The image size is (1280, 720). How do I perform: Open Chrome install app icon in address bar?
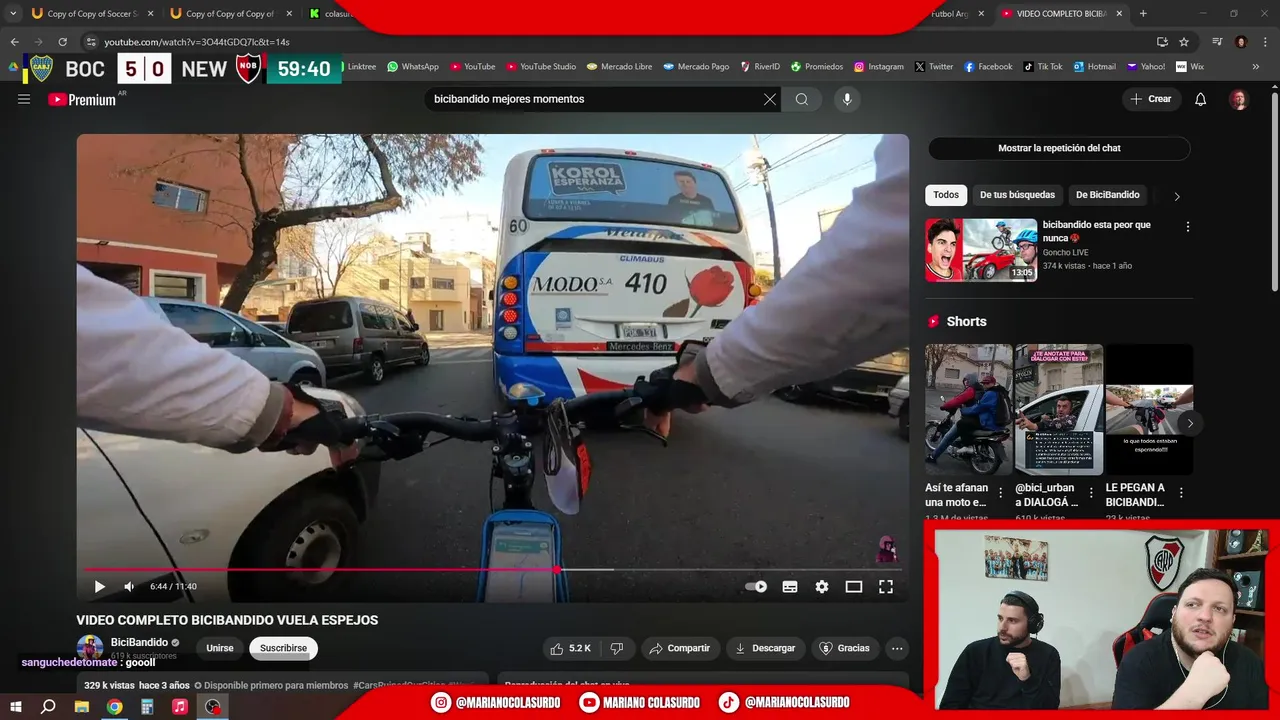click(x=1162, y=42)
